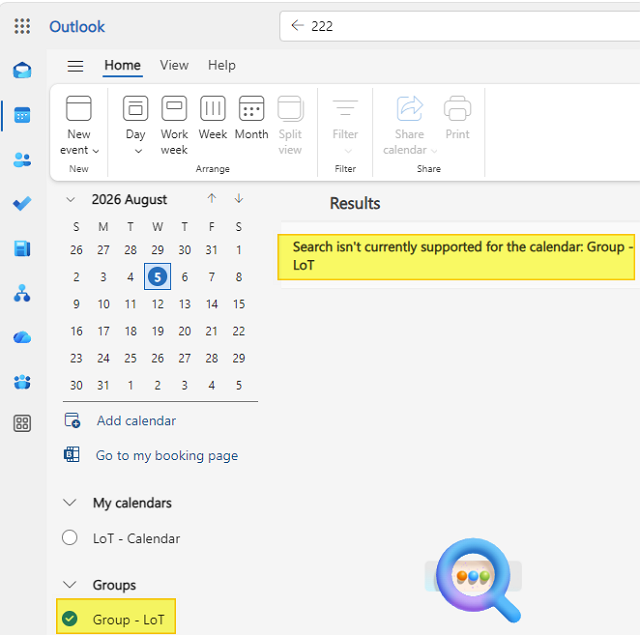Viewport: 640px width, 635px height.
Task: Open Mail in the left sidebar
Action: pyautogui.click(x=22, y=70)
